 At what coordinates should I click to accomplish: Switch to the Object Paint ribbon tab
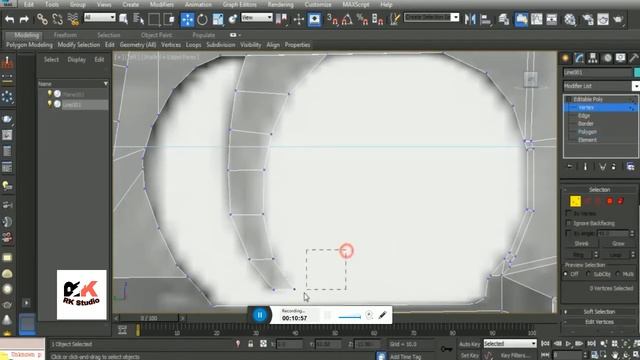[x=156, y=35]
